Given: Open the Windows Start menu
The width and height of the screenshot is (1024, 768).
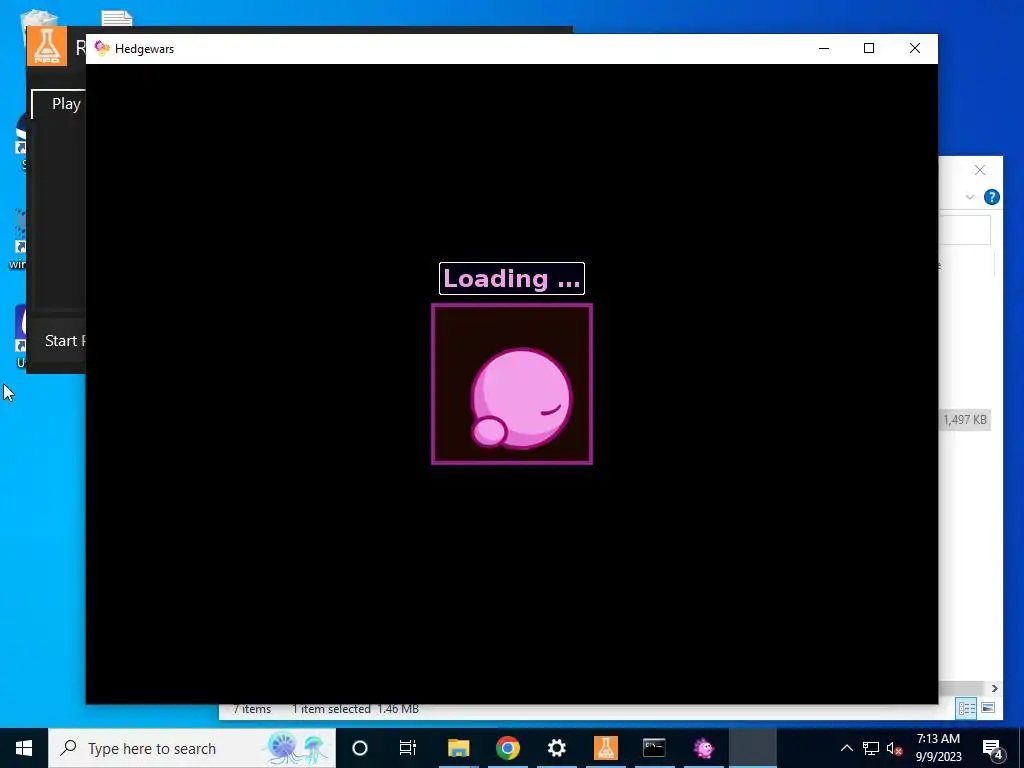Looking at the screenshot, I should coord(24,748).
